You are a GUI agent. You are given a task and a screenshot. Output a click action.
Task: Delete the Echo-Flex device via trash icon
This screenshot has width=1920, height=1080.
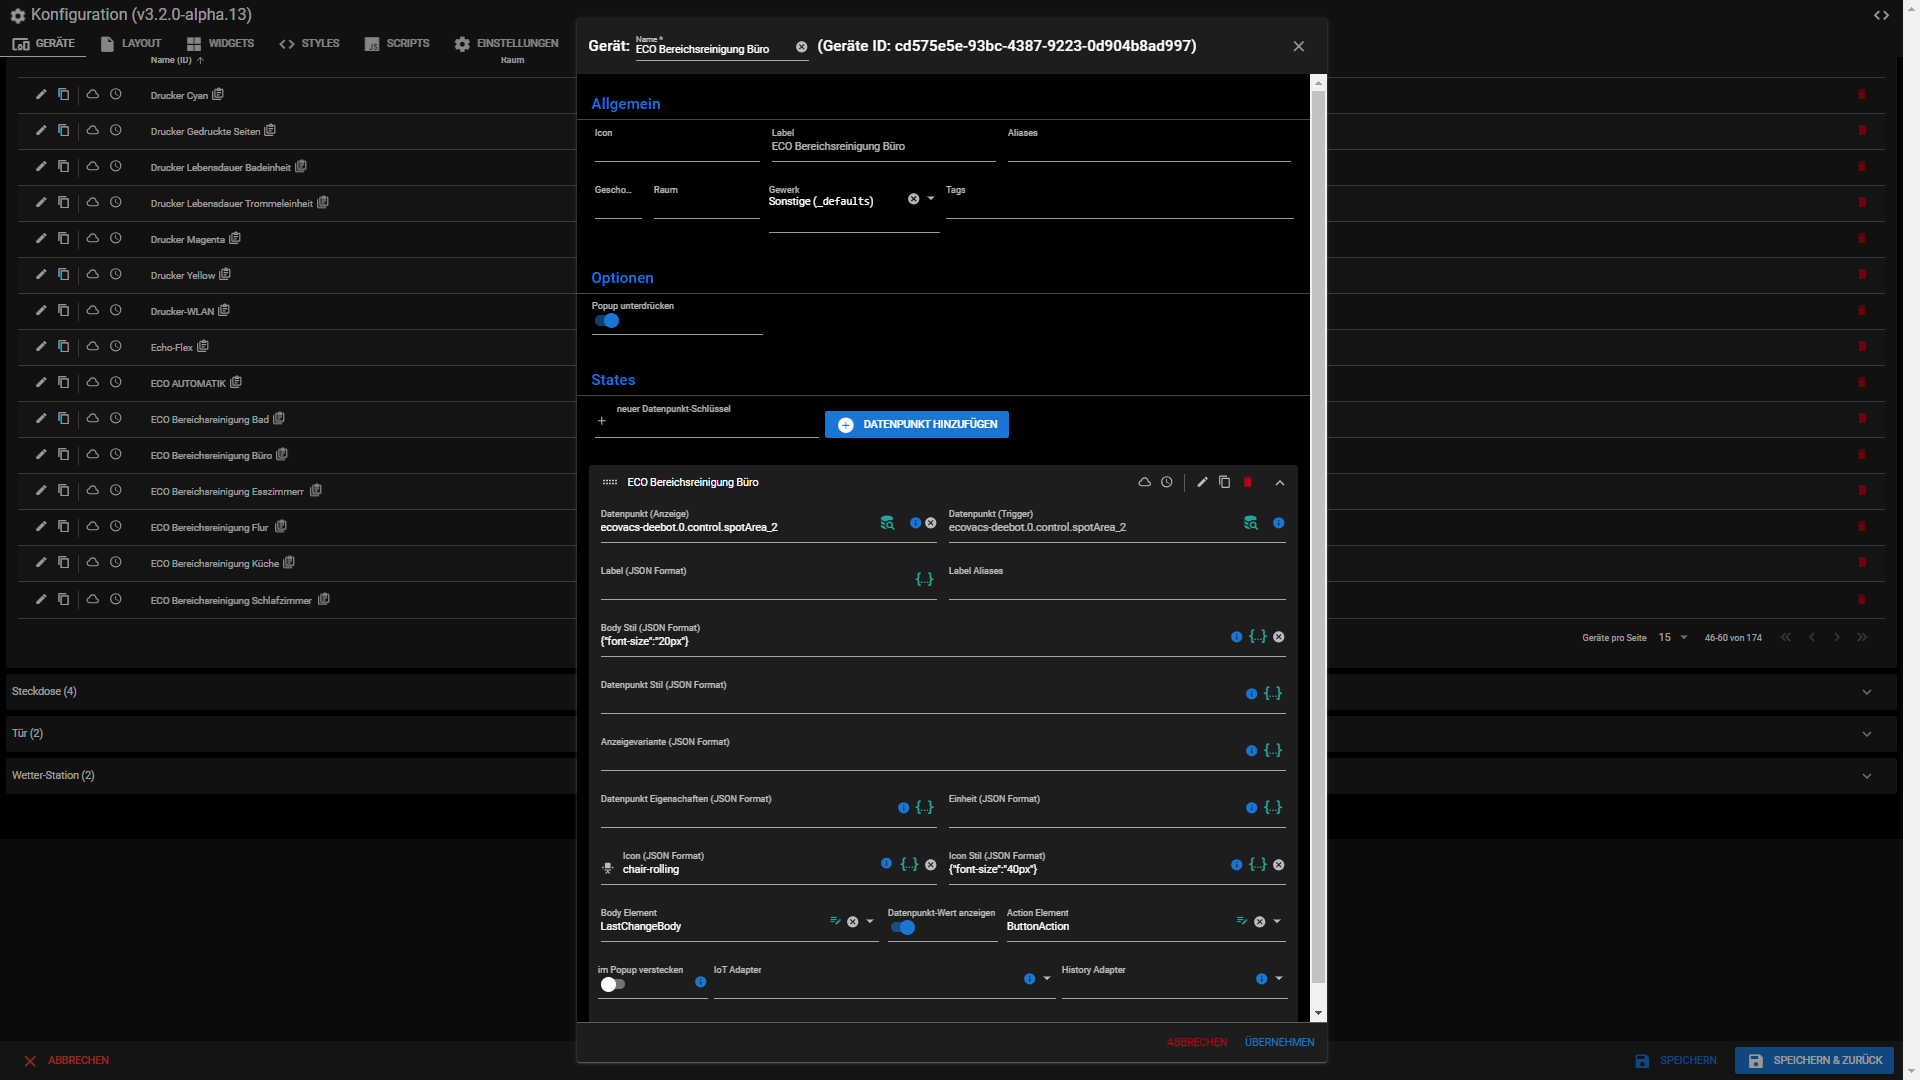[1862, 346]
